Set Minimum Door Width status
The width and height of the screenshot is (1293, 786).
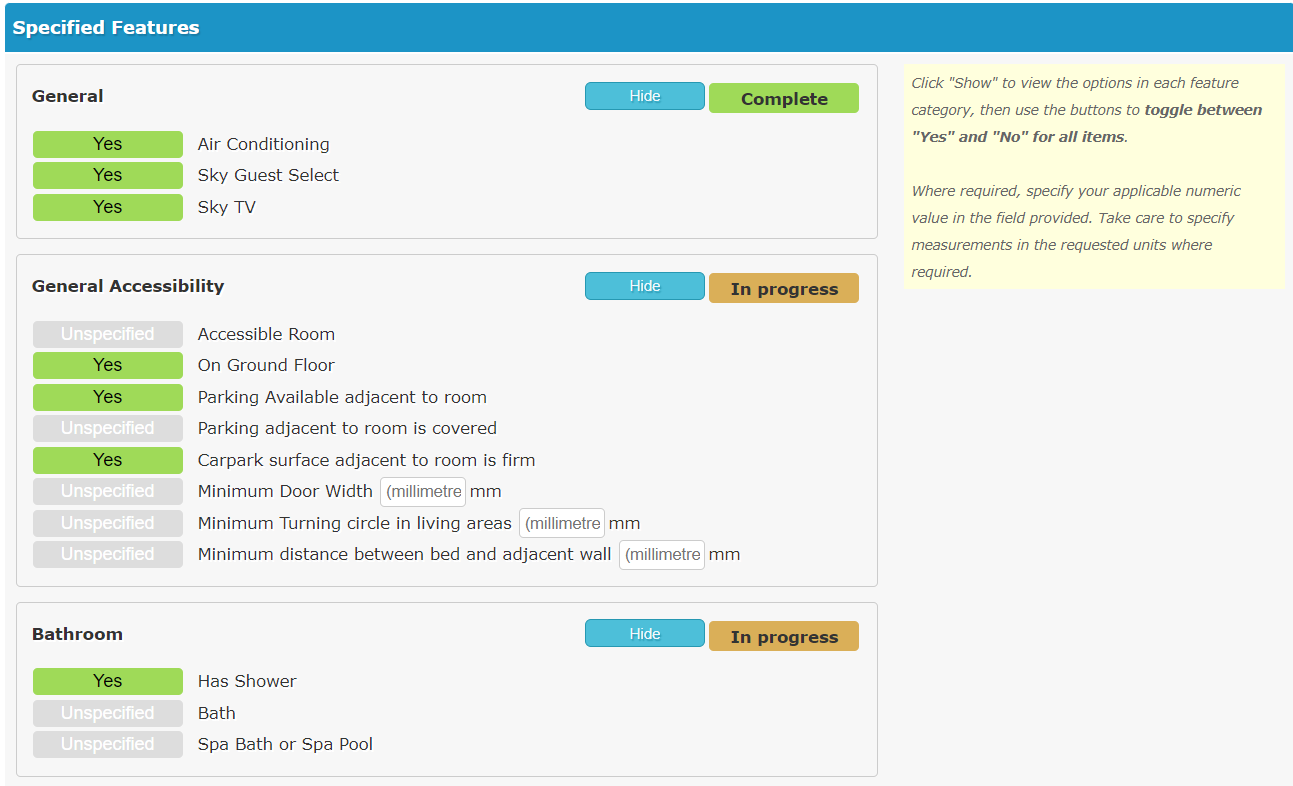[107, 491]
